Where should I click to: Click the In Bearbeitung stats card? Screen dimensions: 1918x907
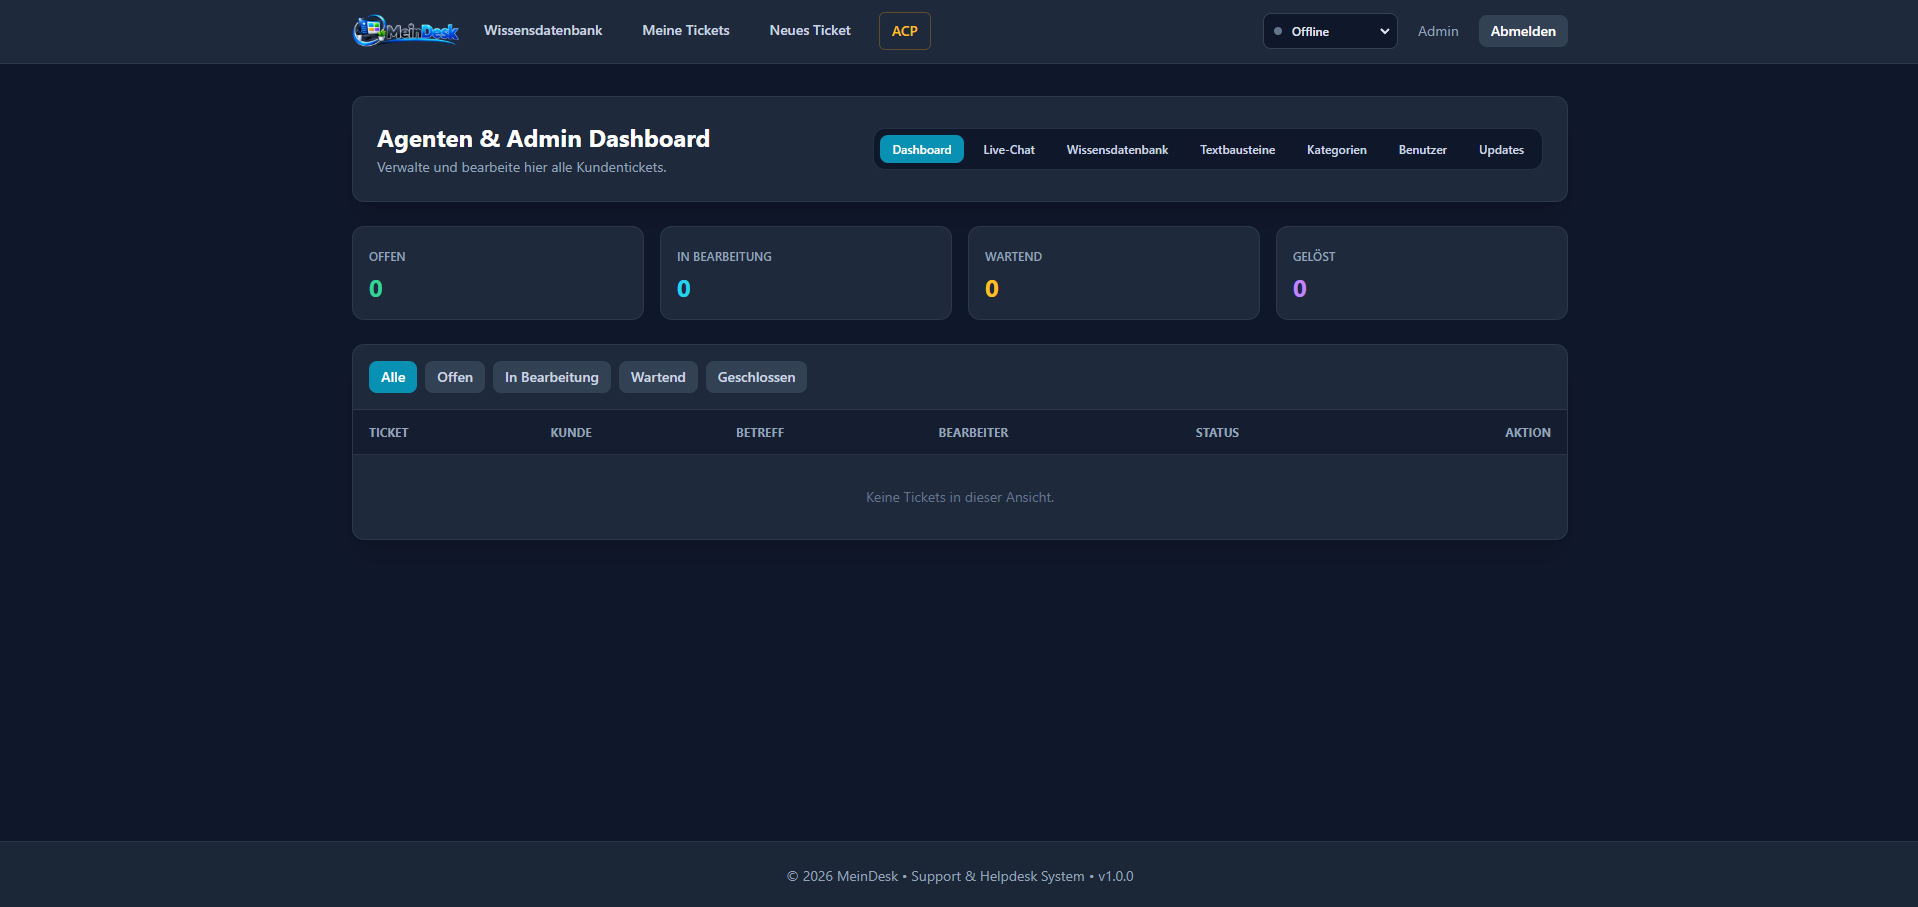tap(806, 273)
